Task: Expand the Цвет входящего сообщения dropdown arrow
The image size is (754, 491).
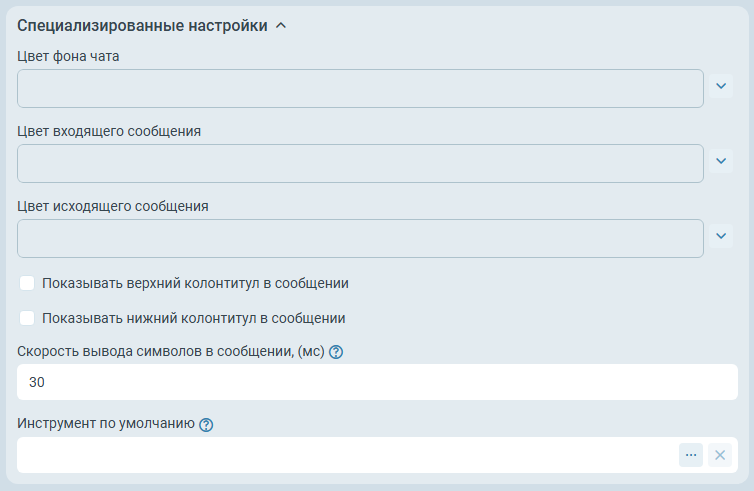Action: [721, 161]
